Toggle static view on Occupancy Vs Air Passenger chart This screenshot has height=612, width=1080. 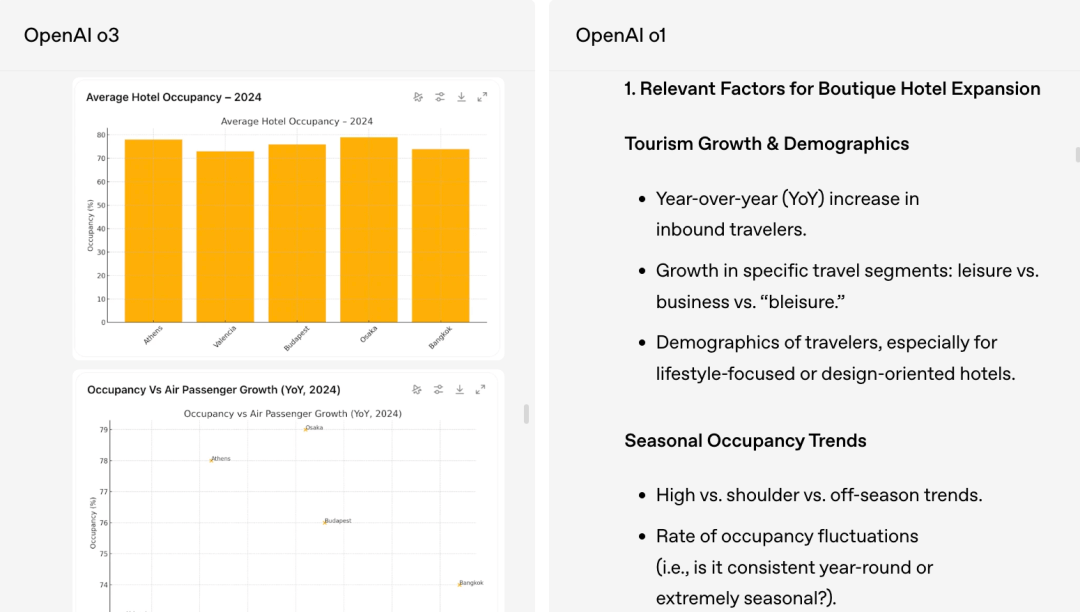pyautogui.click(x=417, y=389)
